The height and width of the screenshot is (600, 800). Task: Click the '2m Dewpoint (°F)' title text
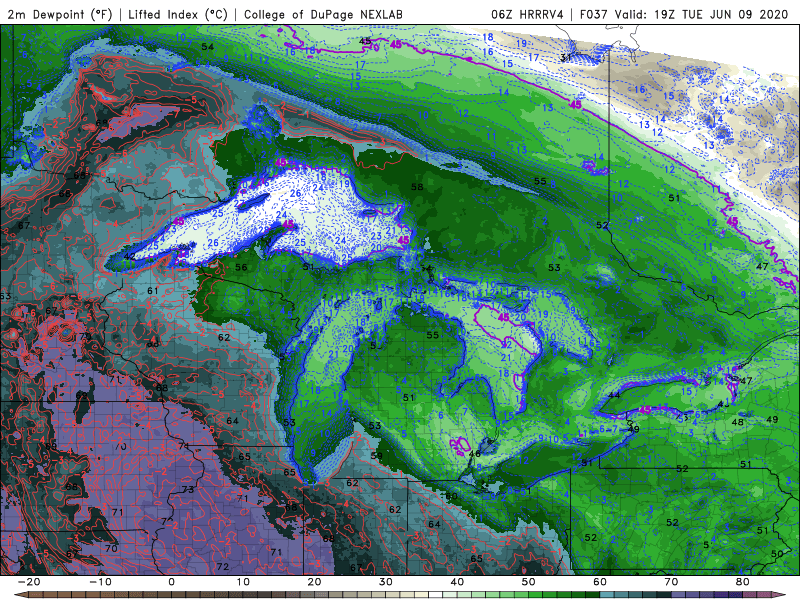pos(60,14)
